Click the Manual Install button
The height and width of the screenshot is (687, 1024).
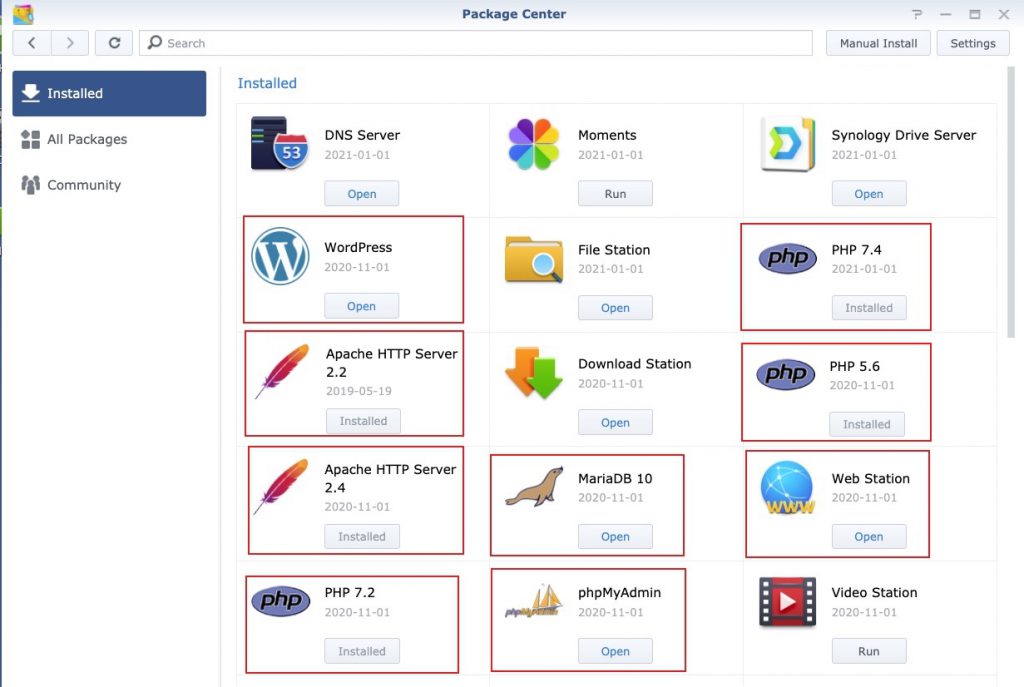pyautogui.click(x=878, y=43)
